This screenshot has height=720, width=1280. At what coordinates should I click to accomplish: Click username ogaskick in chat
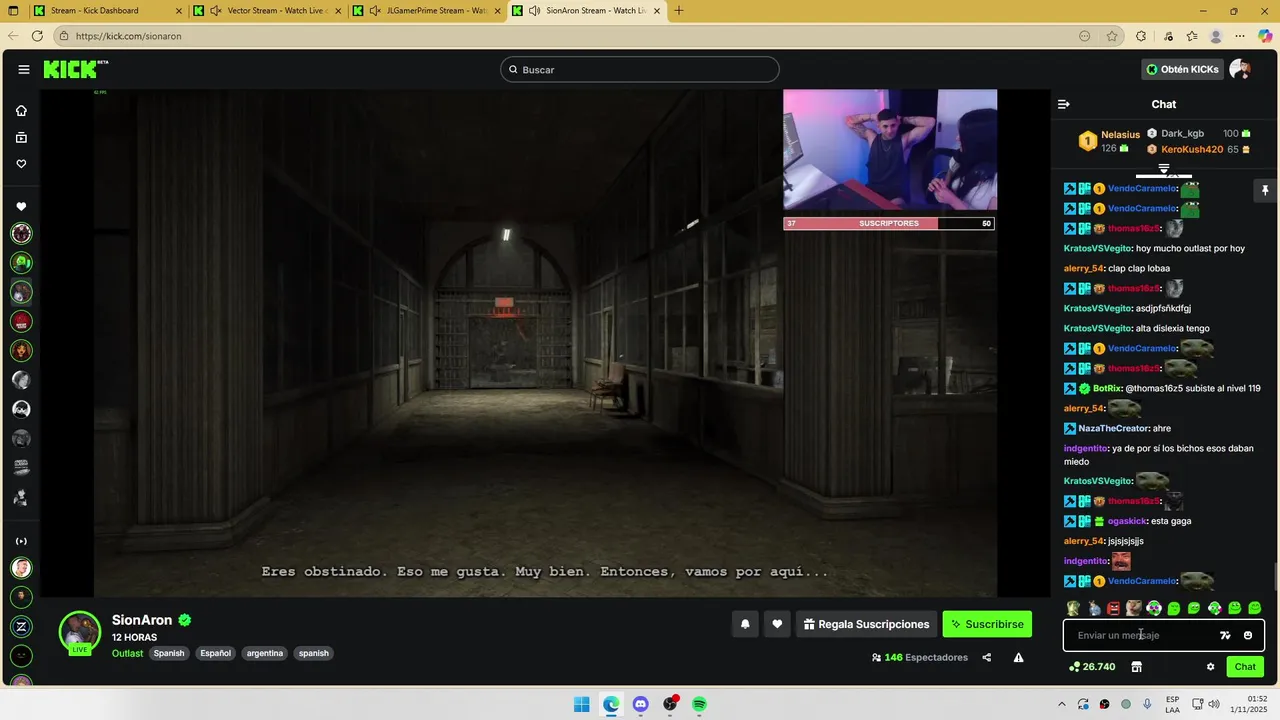[1127, 521]
